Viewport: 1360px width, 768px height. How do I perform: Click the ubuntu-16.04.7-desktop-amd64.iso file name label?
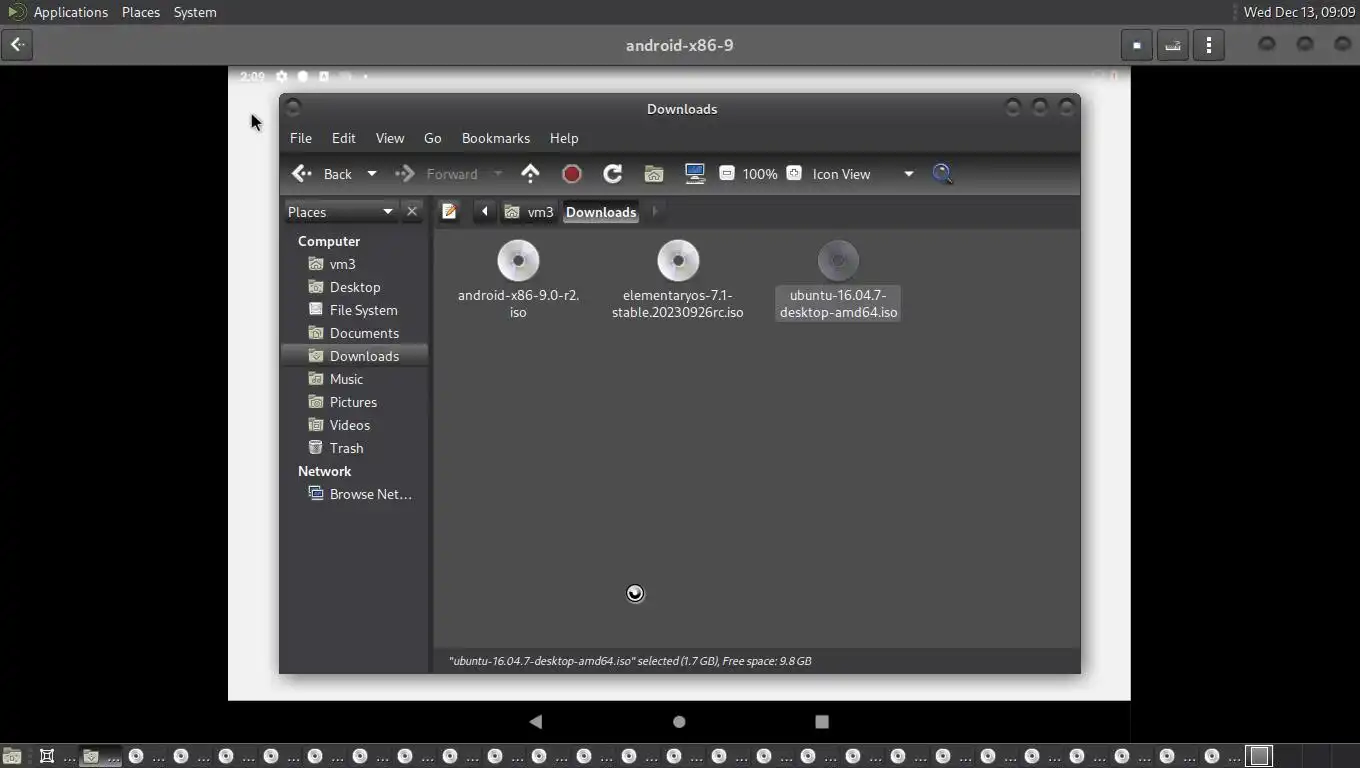tap(838, 304)
